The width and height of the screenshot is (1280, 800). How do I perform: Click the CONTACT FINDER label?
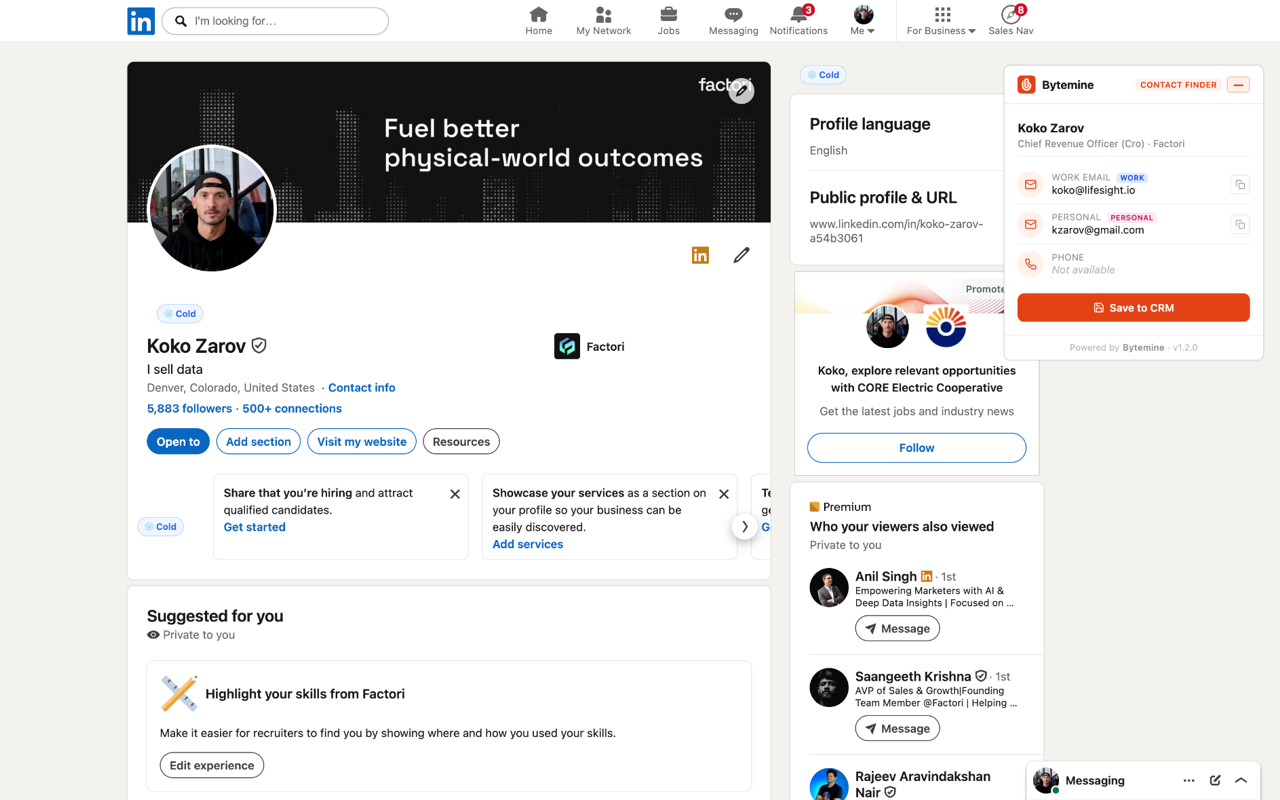[x=1178, y=85]
